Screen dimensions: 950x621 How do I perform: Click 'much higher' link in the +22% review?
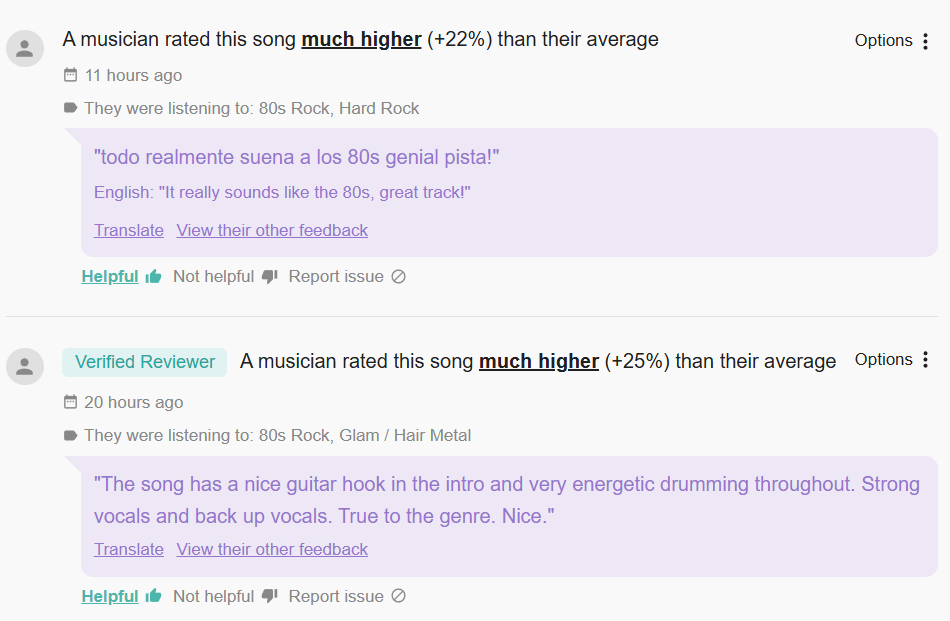coord(361,39)
